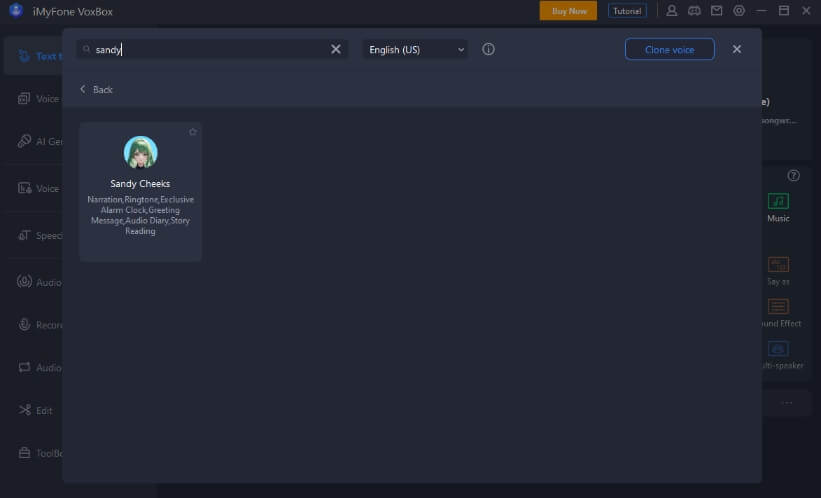
Task: Open the Voice changer sidebar item below AI
Action: 38,188
